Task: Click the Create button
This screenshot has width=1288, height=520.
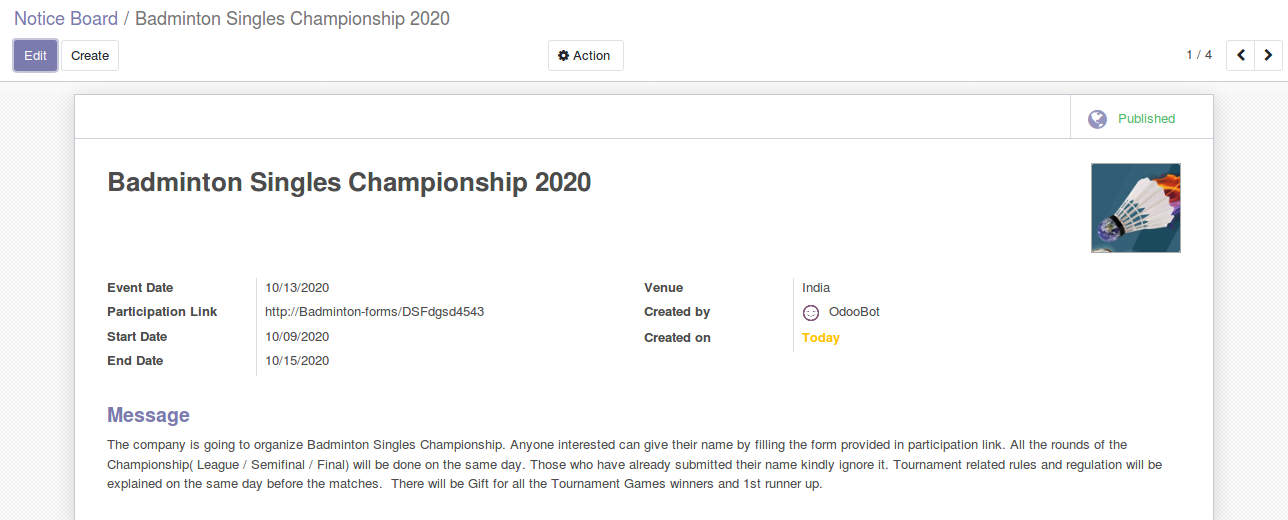Action: tap(90, 56)
